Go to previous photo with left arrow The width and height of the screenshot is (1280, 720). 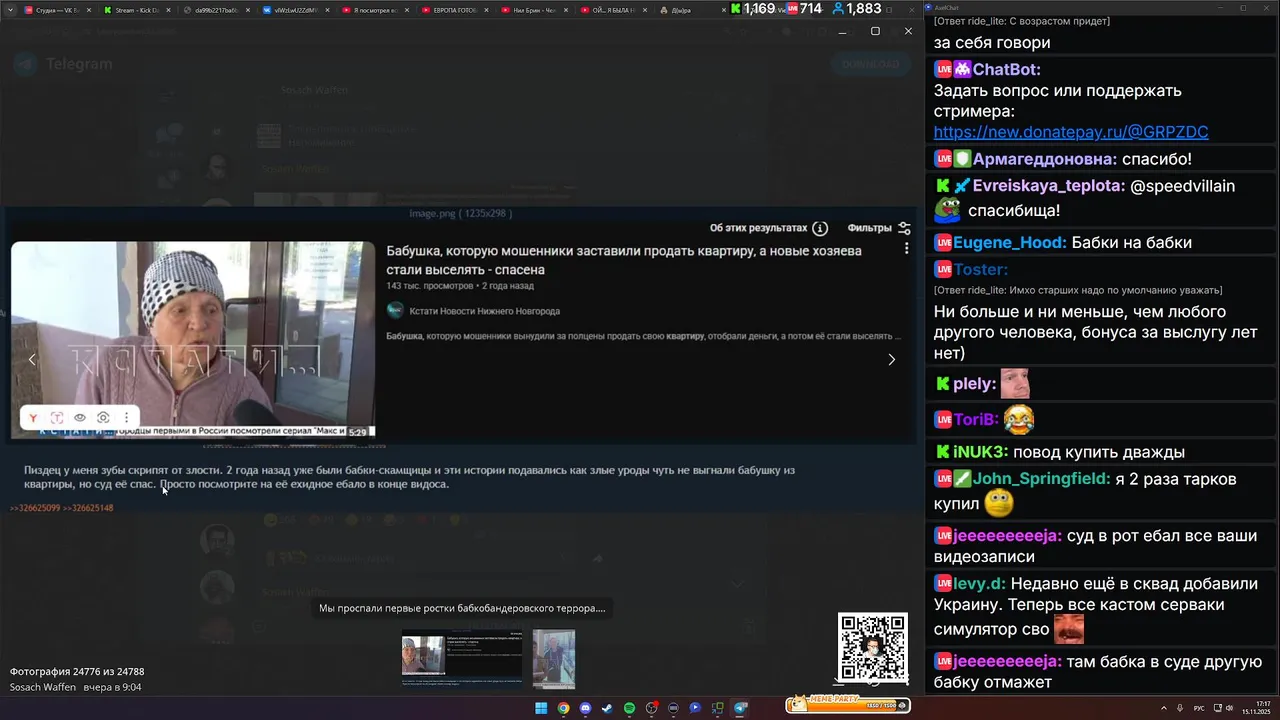pos(32,359)
